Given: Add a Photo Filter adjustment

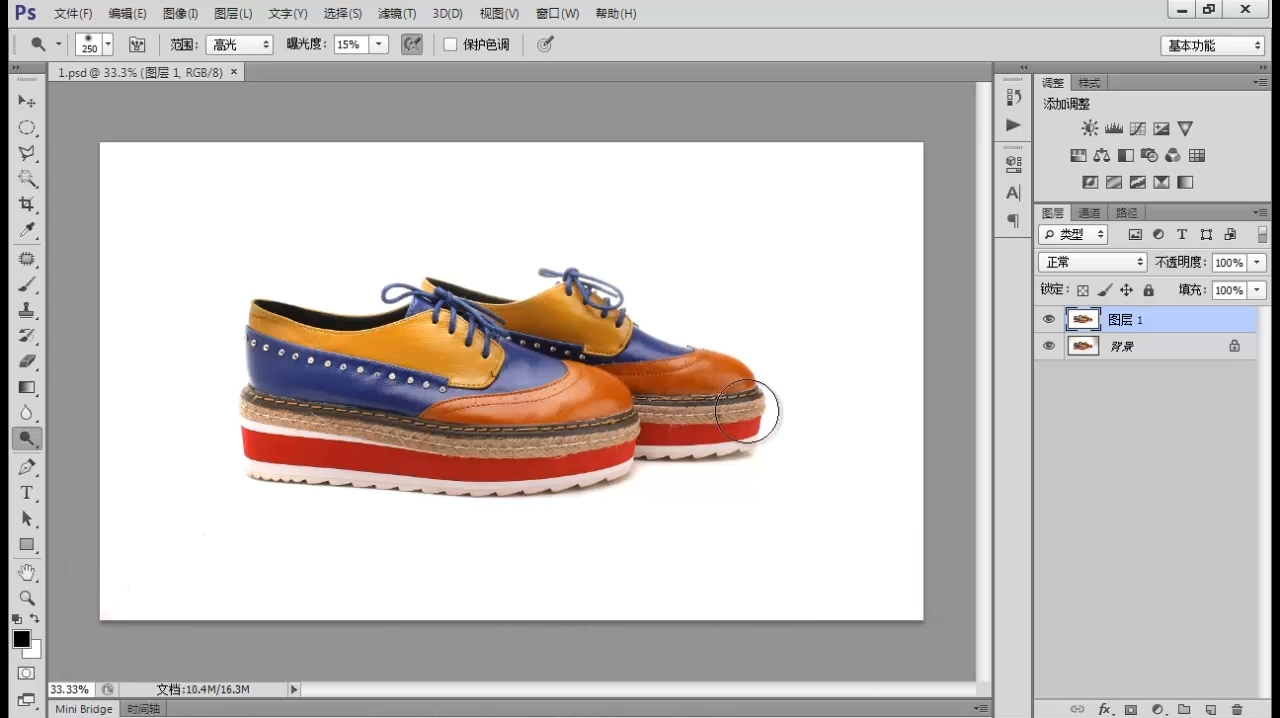Looking at the screenshot, I should (x=1149, y=155).
